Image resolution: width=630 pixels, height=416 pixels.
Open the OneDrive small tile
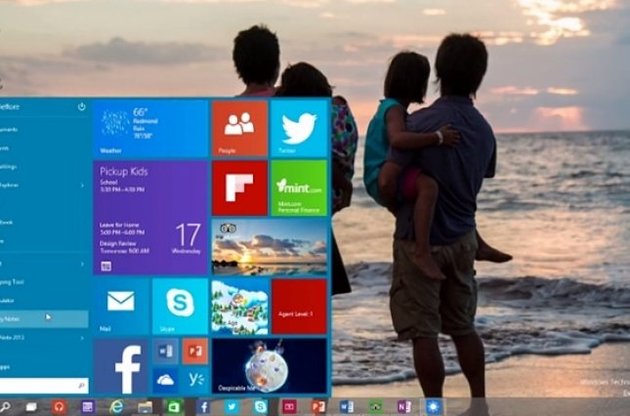pyautogui.click(x=166, y=380)
